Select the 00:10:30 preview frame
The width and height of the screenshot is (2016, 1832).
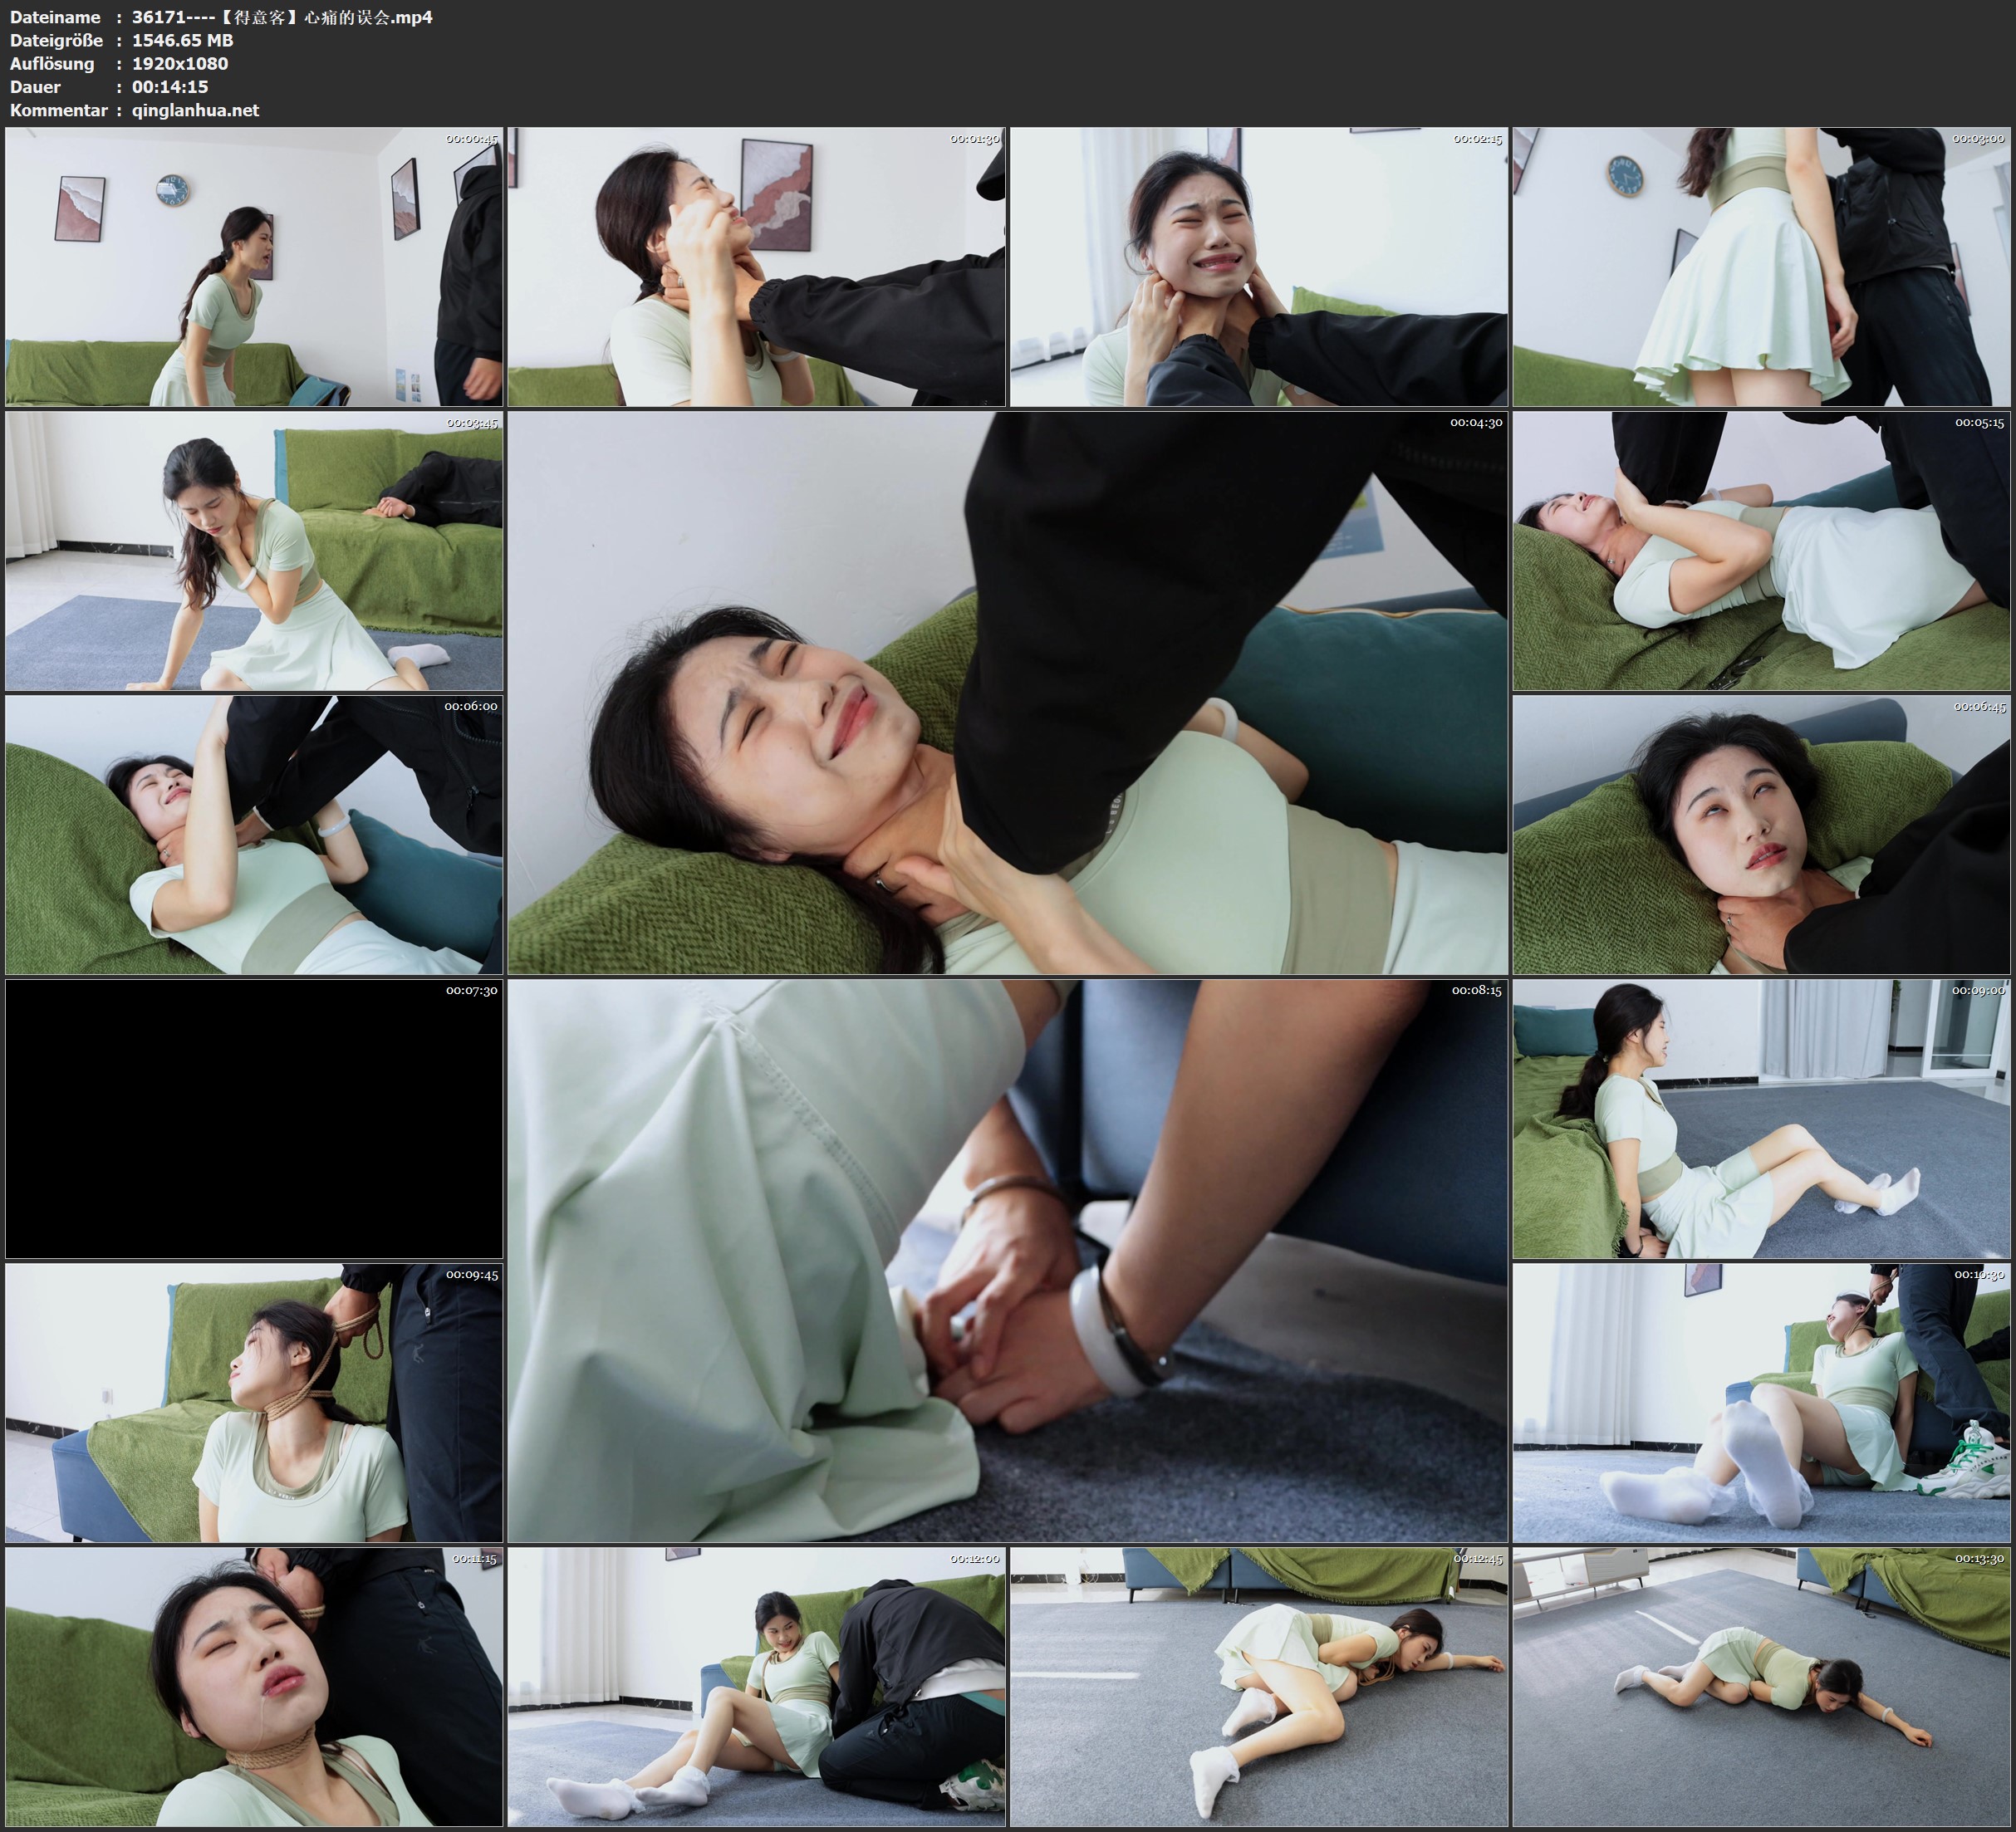[1761, 1402]
